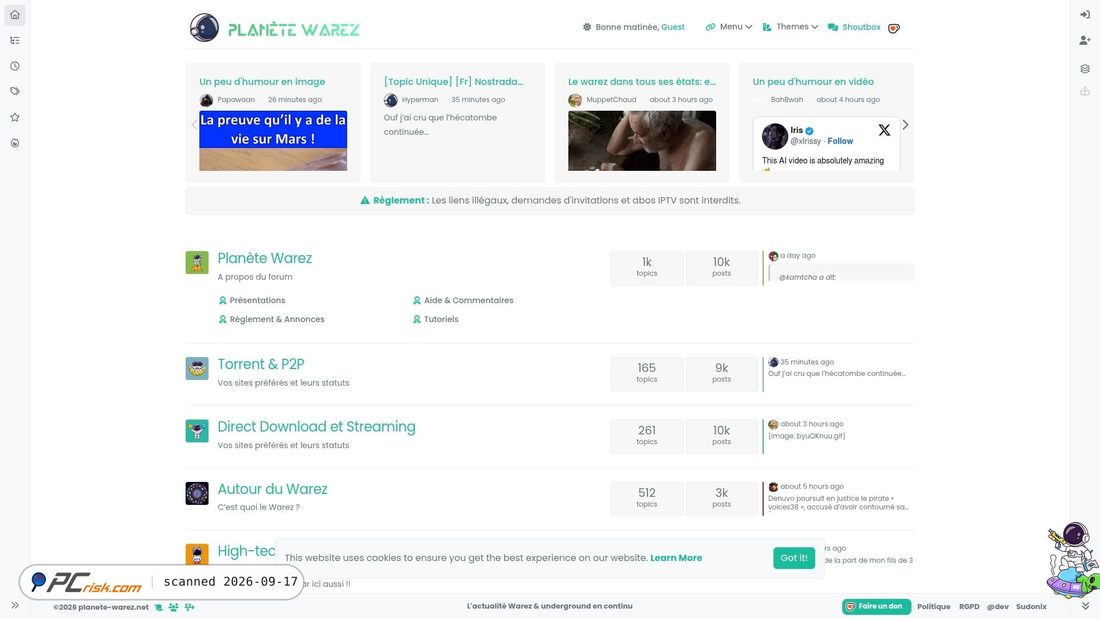
Task: Open 'Ouf j'ai cru' post preview in Torrent row
Action: coord(836,373)
